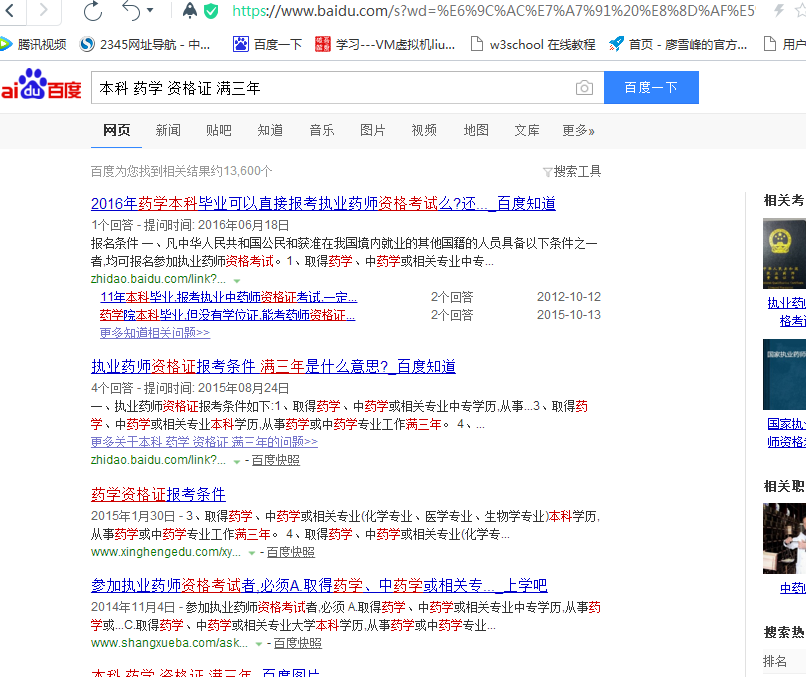Click the pharmacy photo thumbnail under 相关职
The width and height of the screenshot is (806, 677).
point(784,538)
